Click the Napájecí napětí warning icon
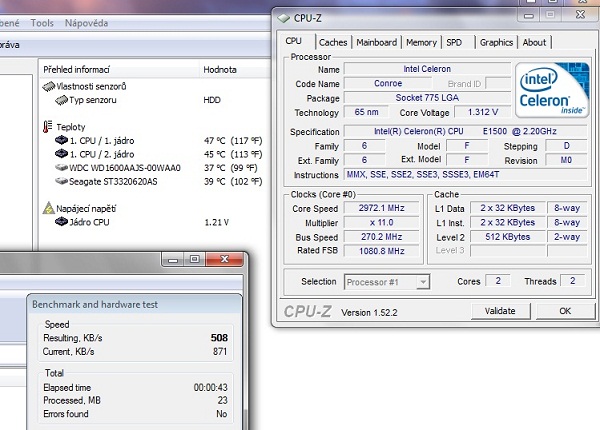Image resolution: width=600 pixels, height=430 pixels. tap(49, 207)
